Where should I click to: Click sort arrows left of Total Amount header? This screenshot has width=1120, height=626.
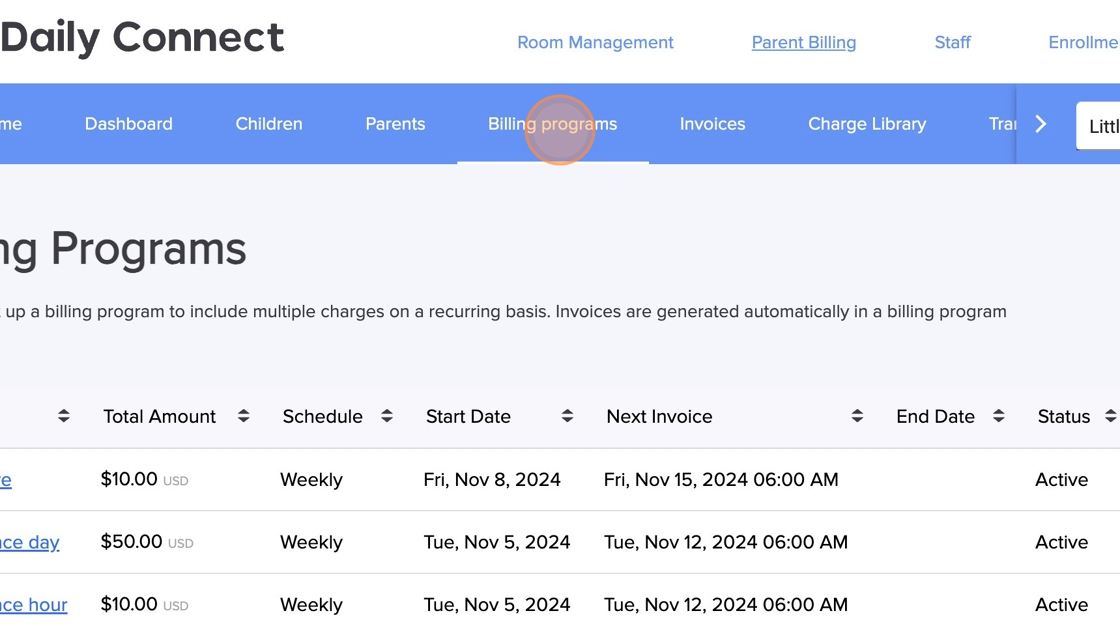click(64, 416)
